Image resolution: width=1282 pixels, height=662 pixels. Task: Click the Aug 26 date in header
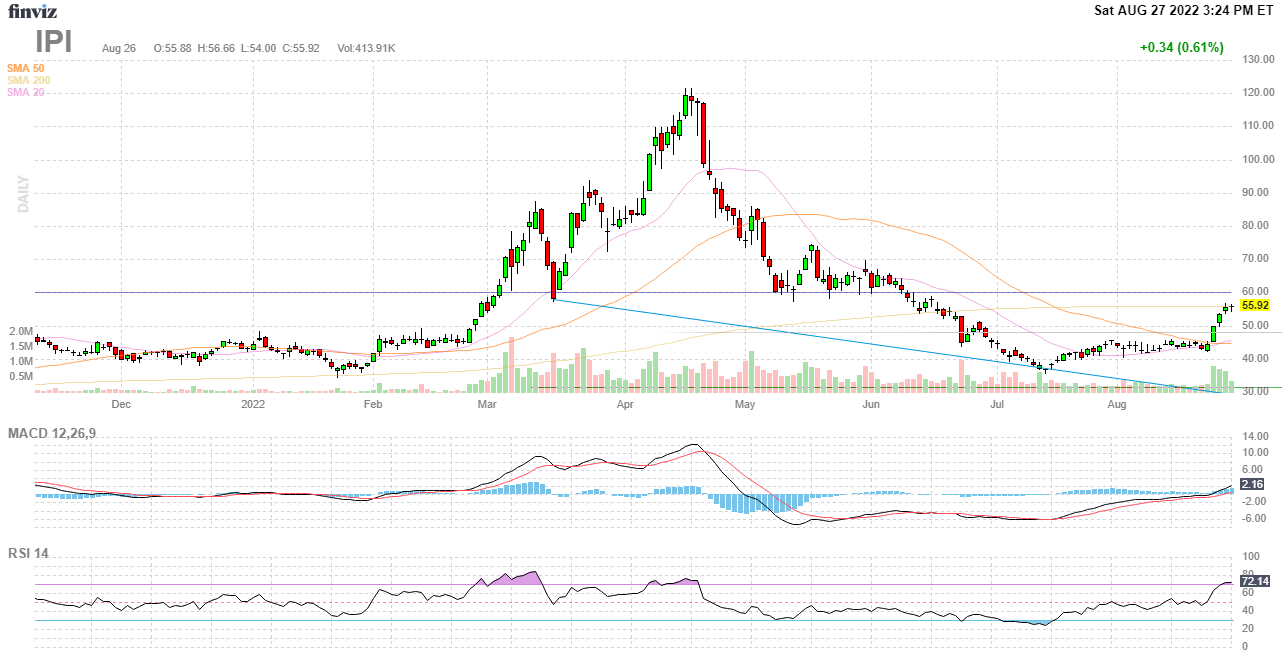coord(118,48)
